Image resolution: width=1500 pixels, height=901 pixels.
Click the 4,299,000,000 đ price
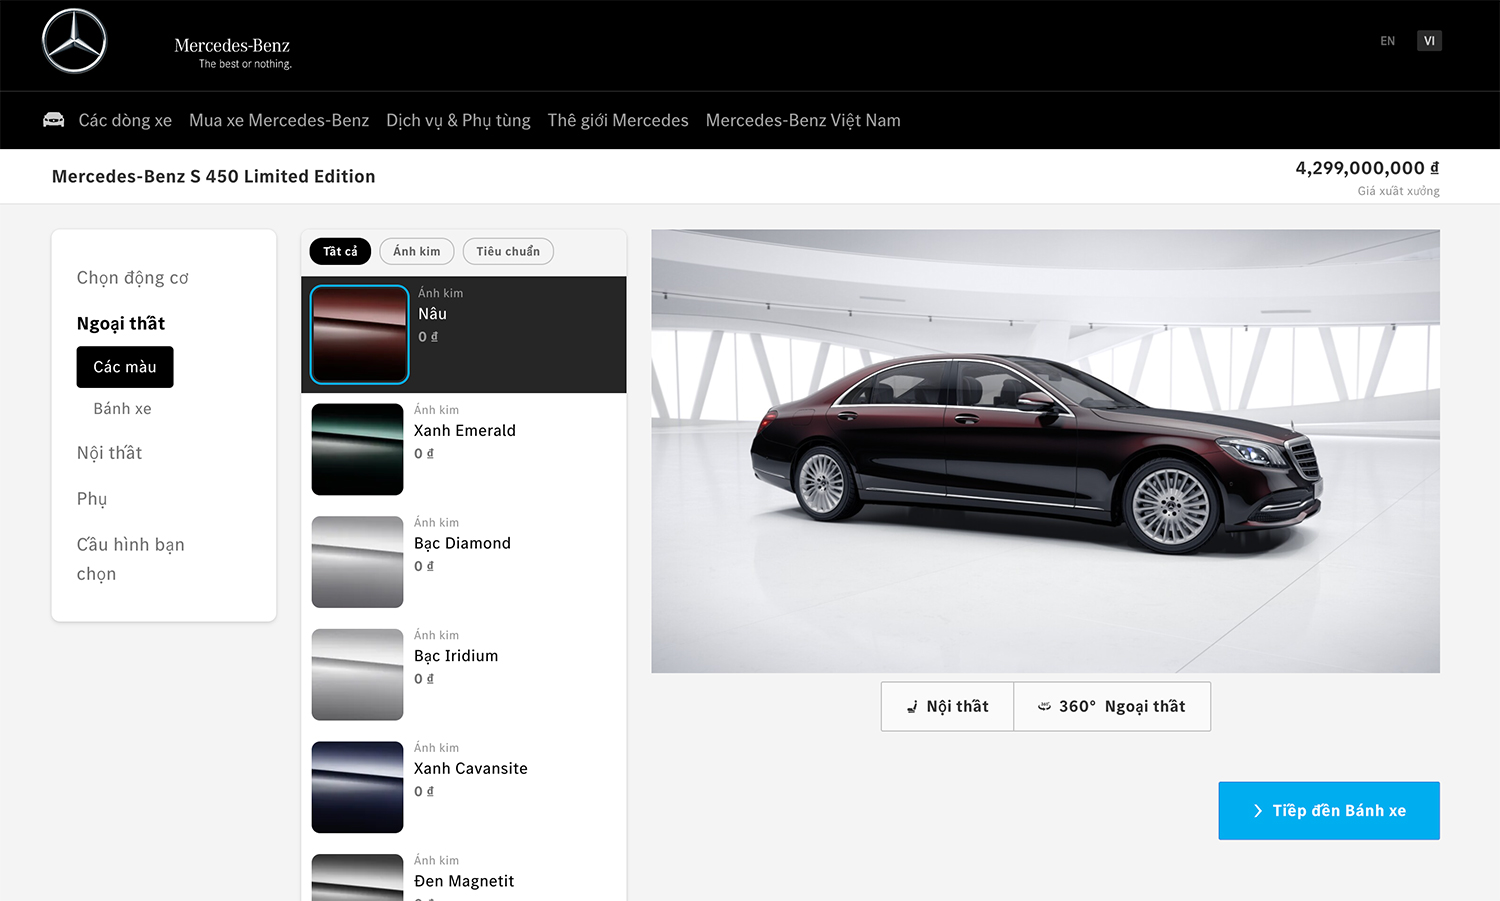tap(1367, 168)
